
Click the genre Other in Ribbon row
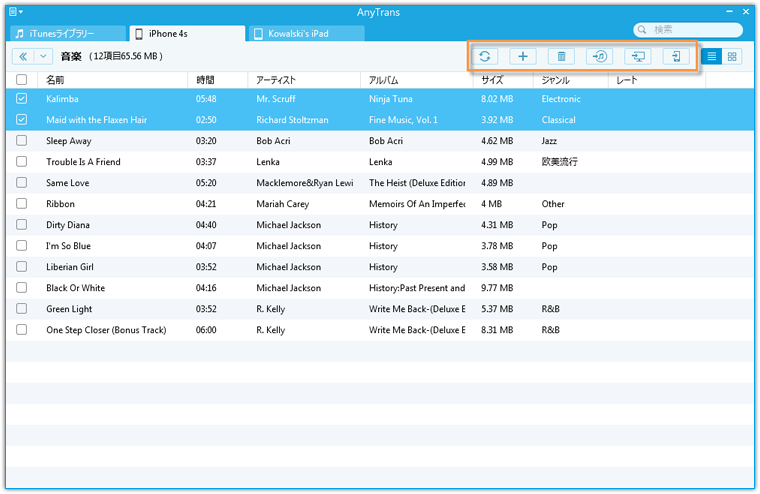point(553,204)
